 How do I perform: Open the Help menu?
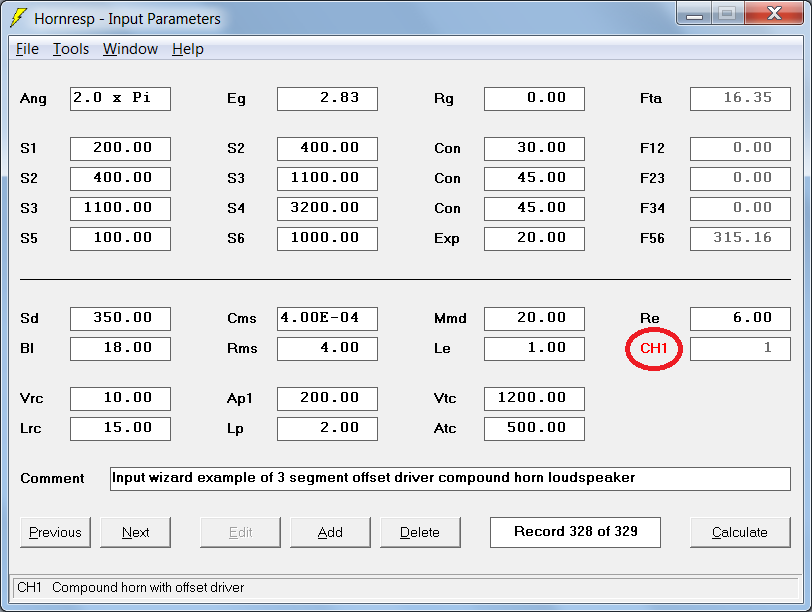click(x=187, y=49)
